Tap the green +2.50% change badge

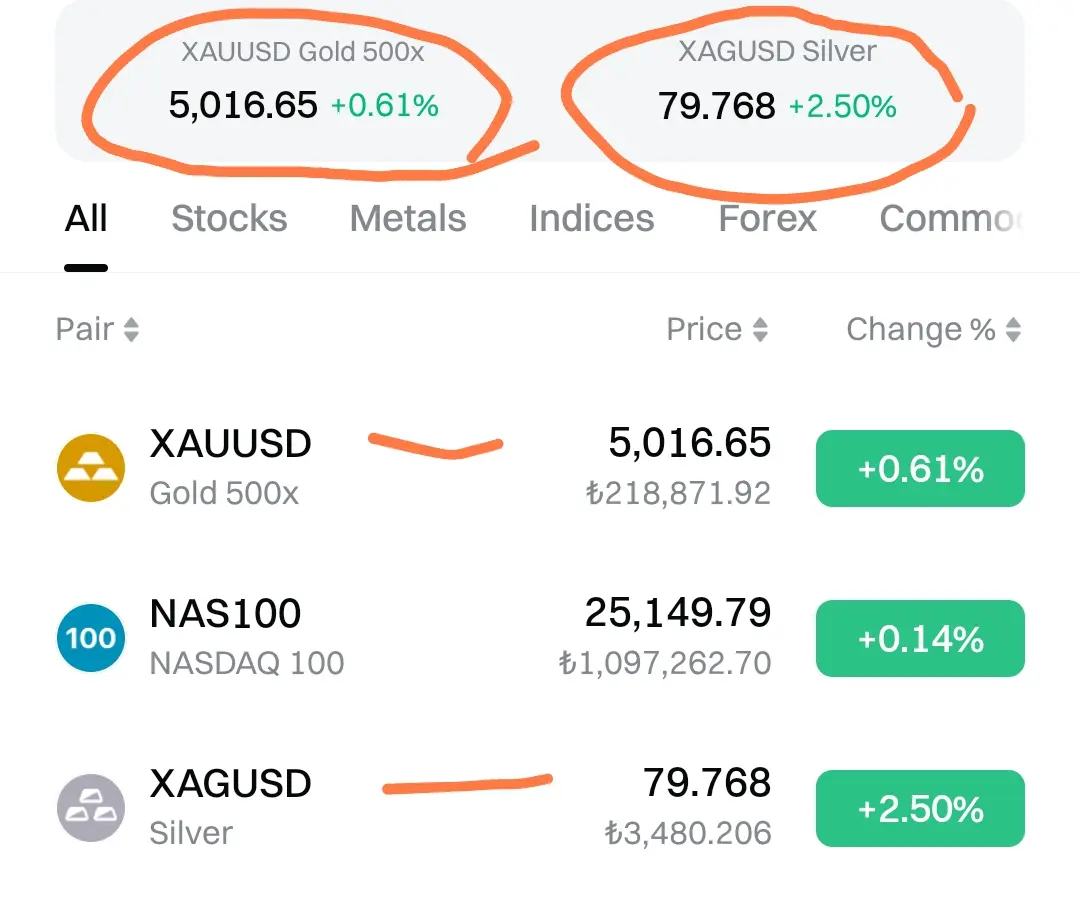(920, 809)
